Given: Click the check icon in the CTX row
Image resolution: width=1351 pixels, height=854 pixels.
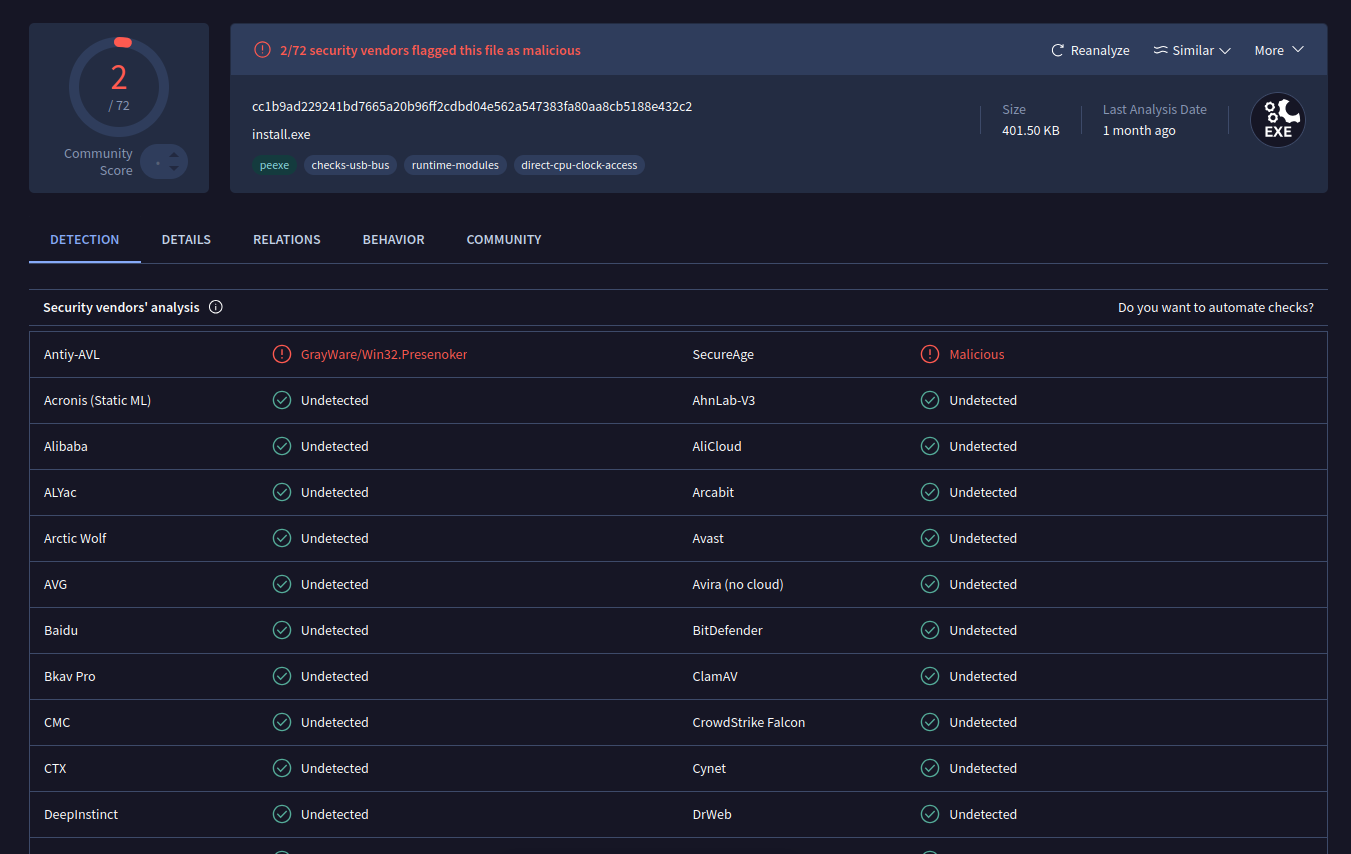Looking at the screenshot, I should [282, 768].
